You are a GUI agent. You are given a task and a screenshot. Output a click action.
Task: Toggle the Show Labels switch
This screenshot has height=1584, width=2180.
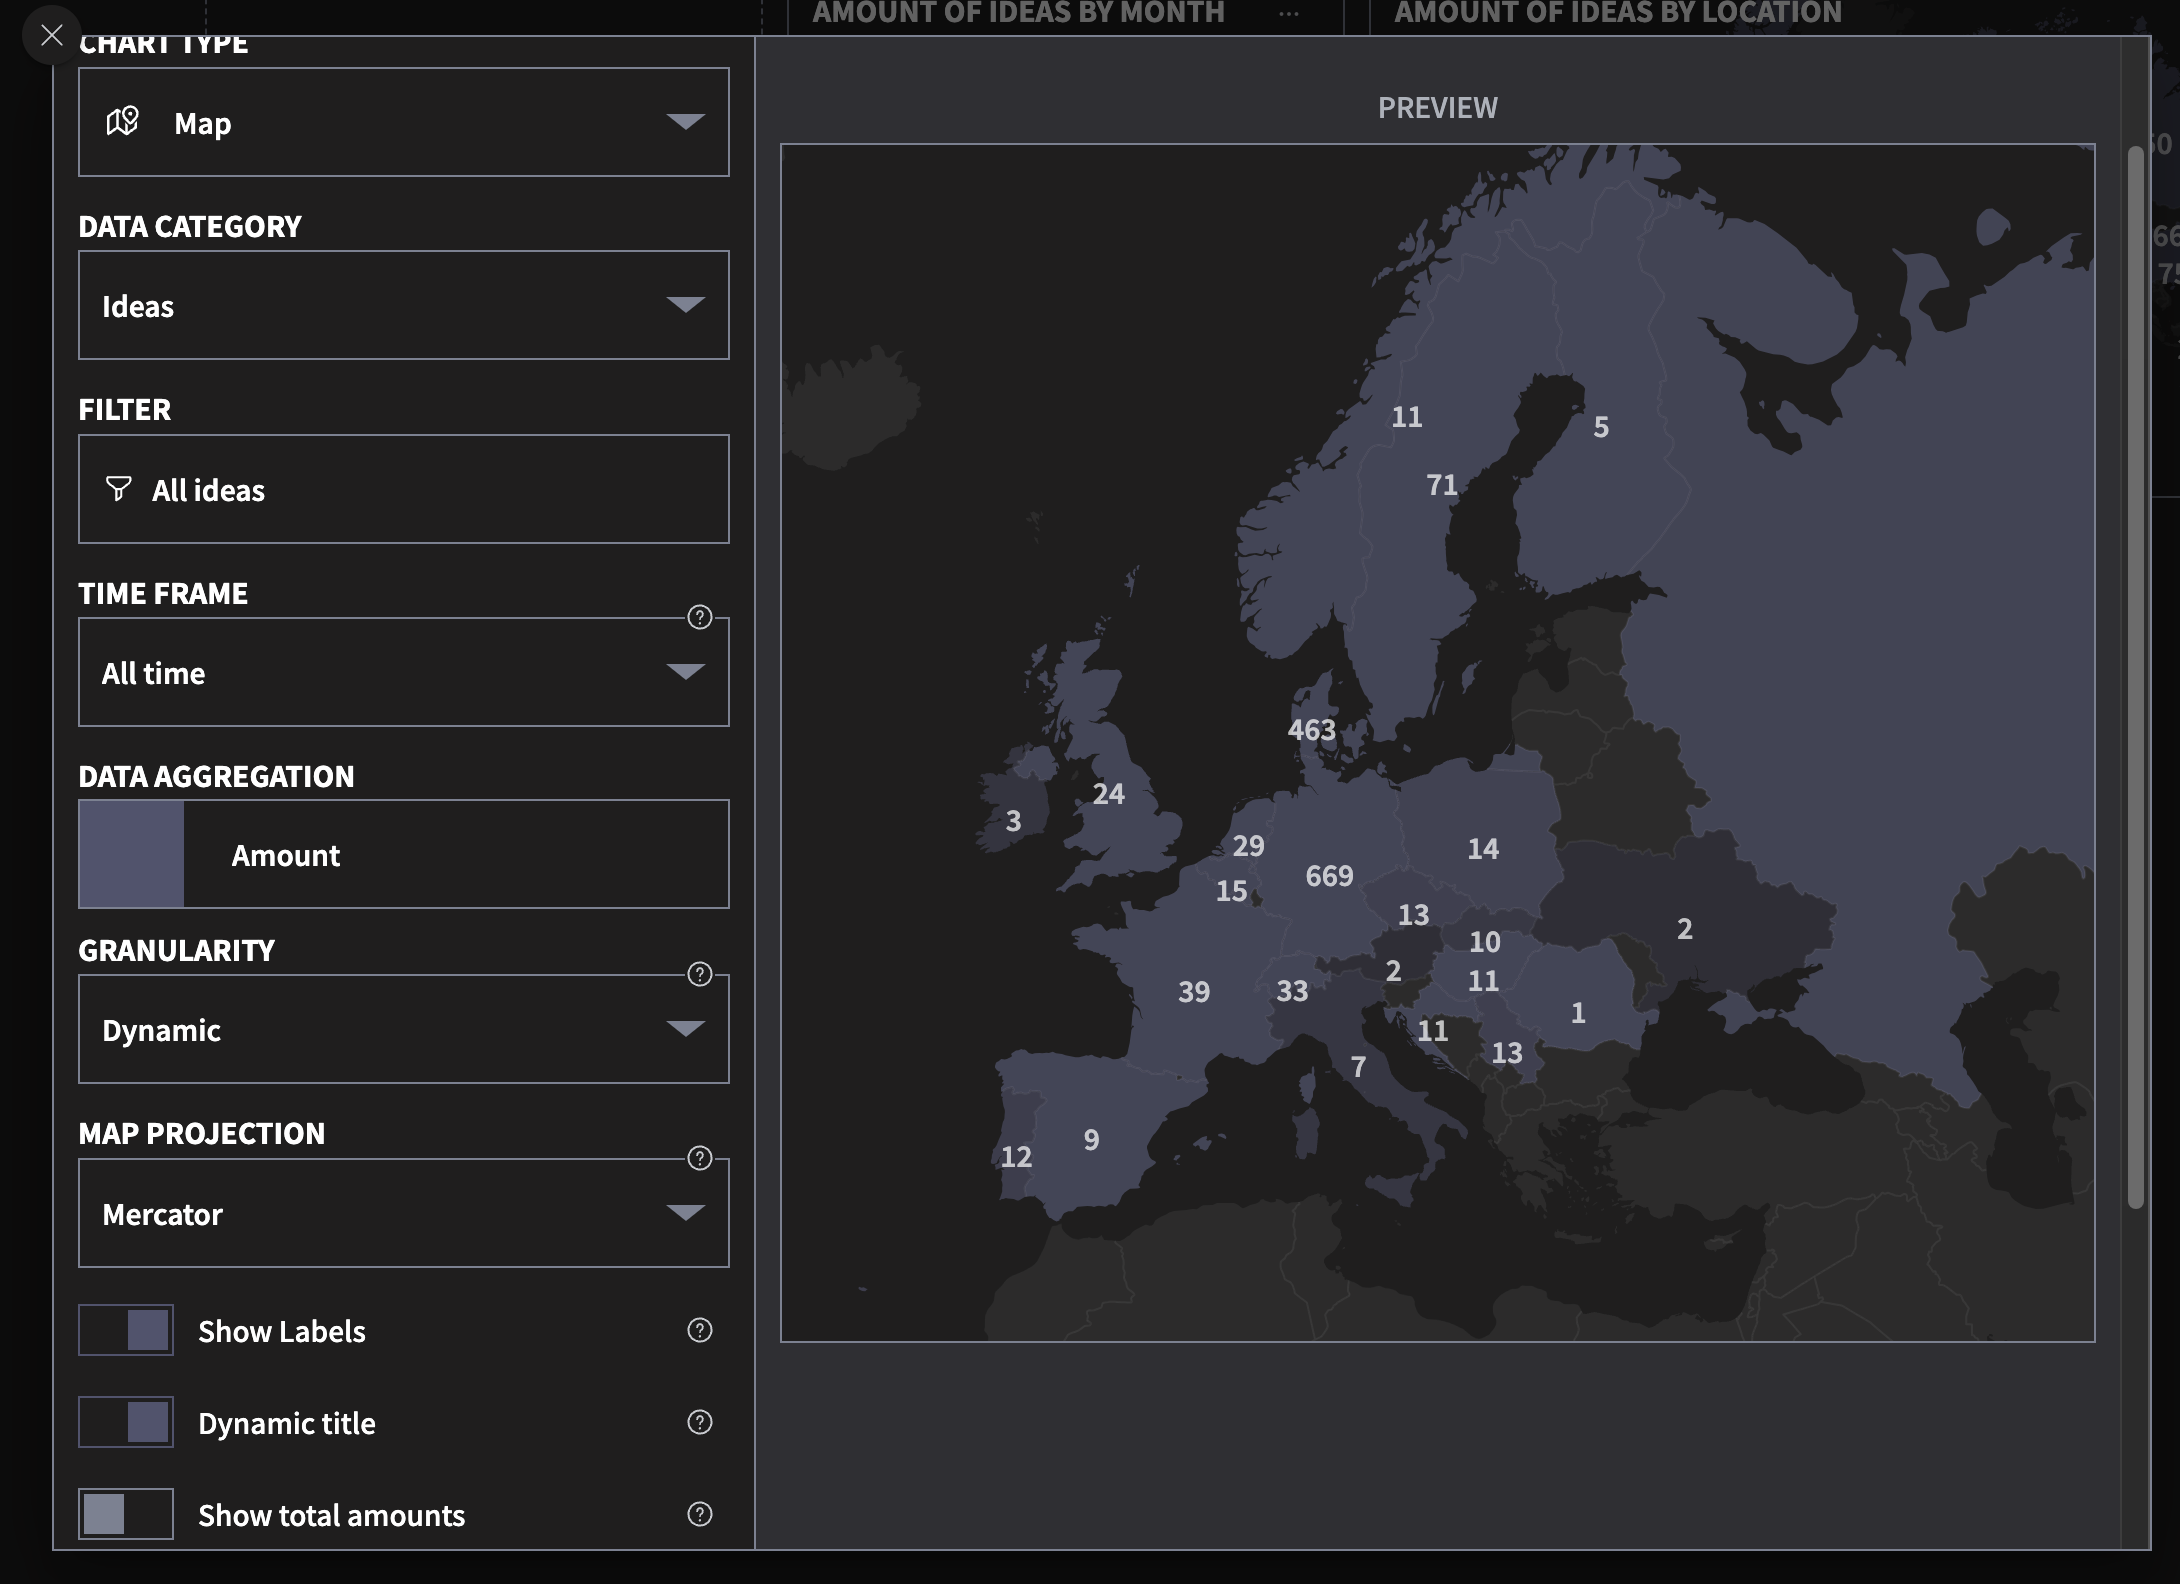point(126,1330)
